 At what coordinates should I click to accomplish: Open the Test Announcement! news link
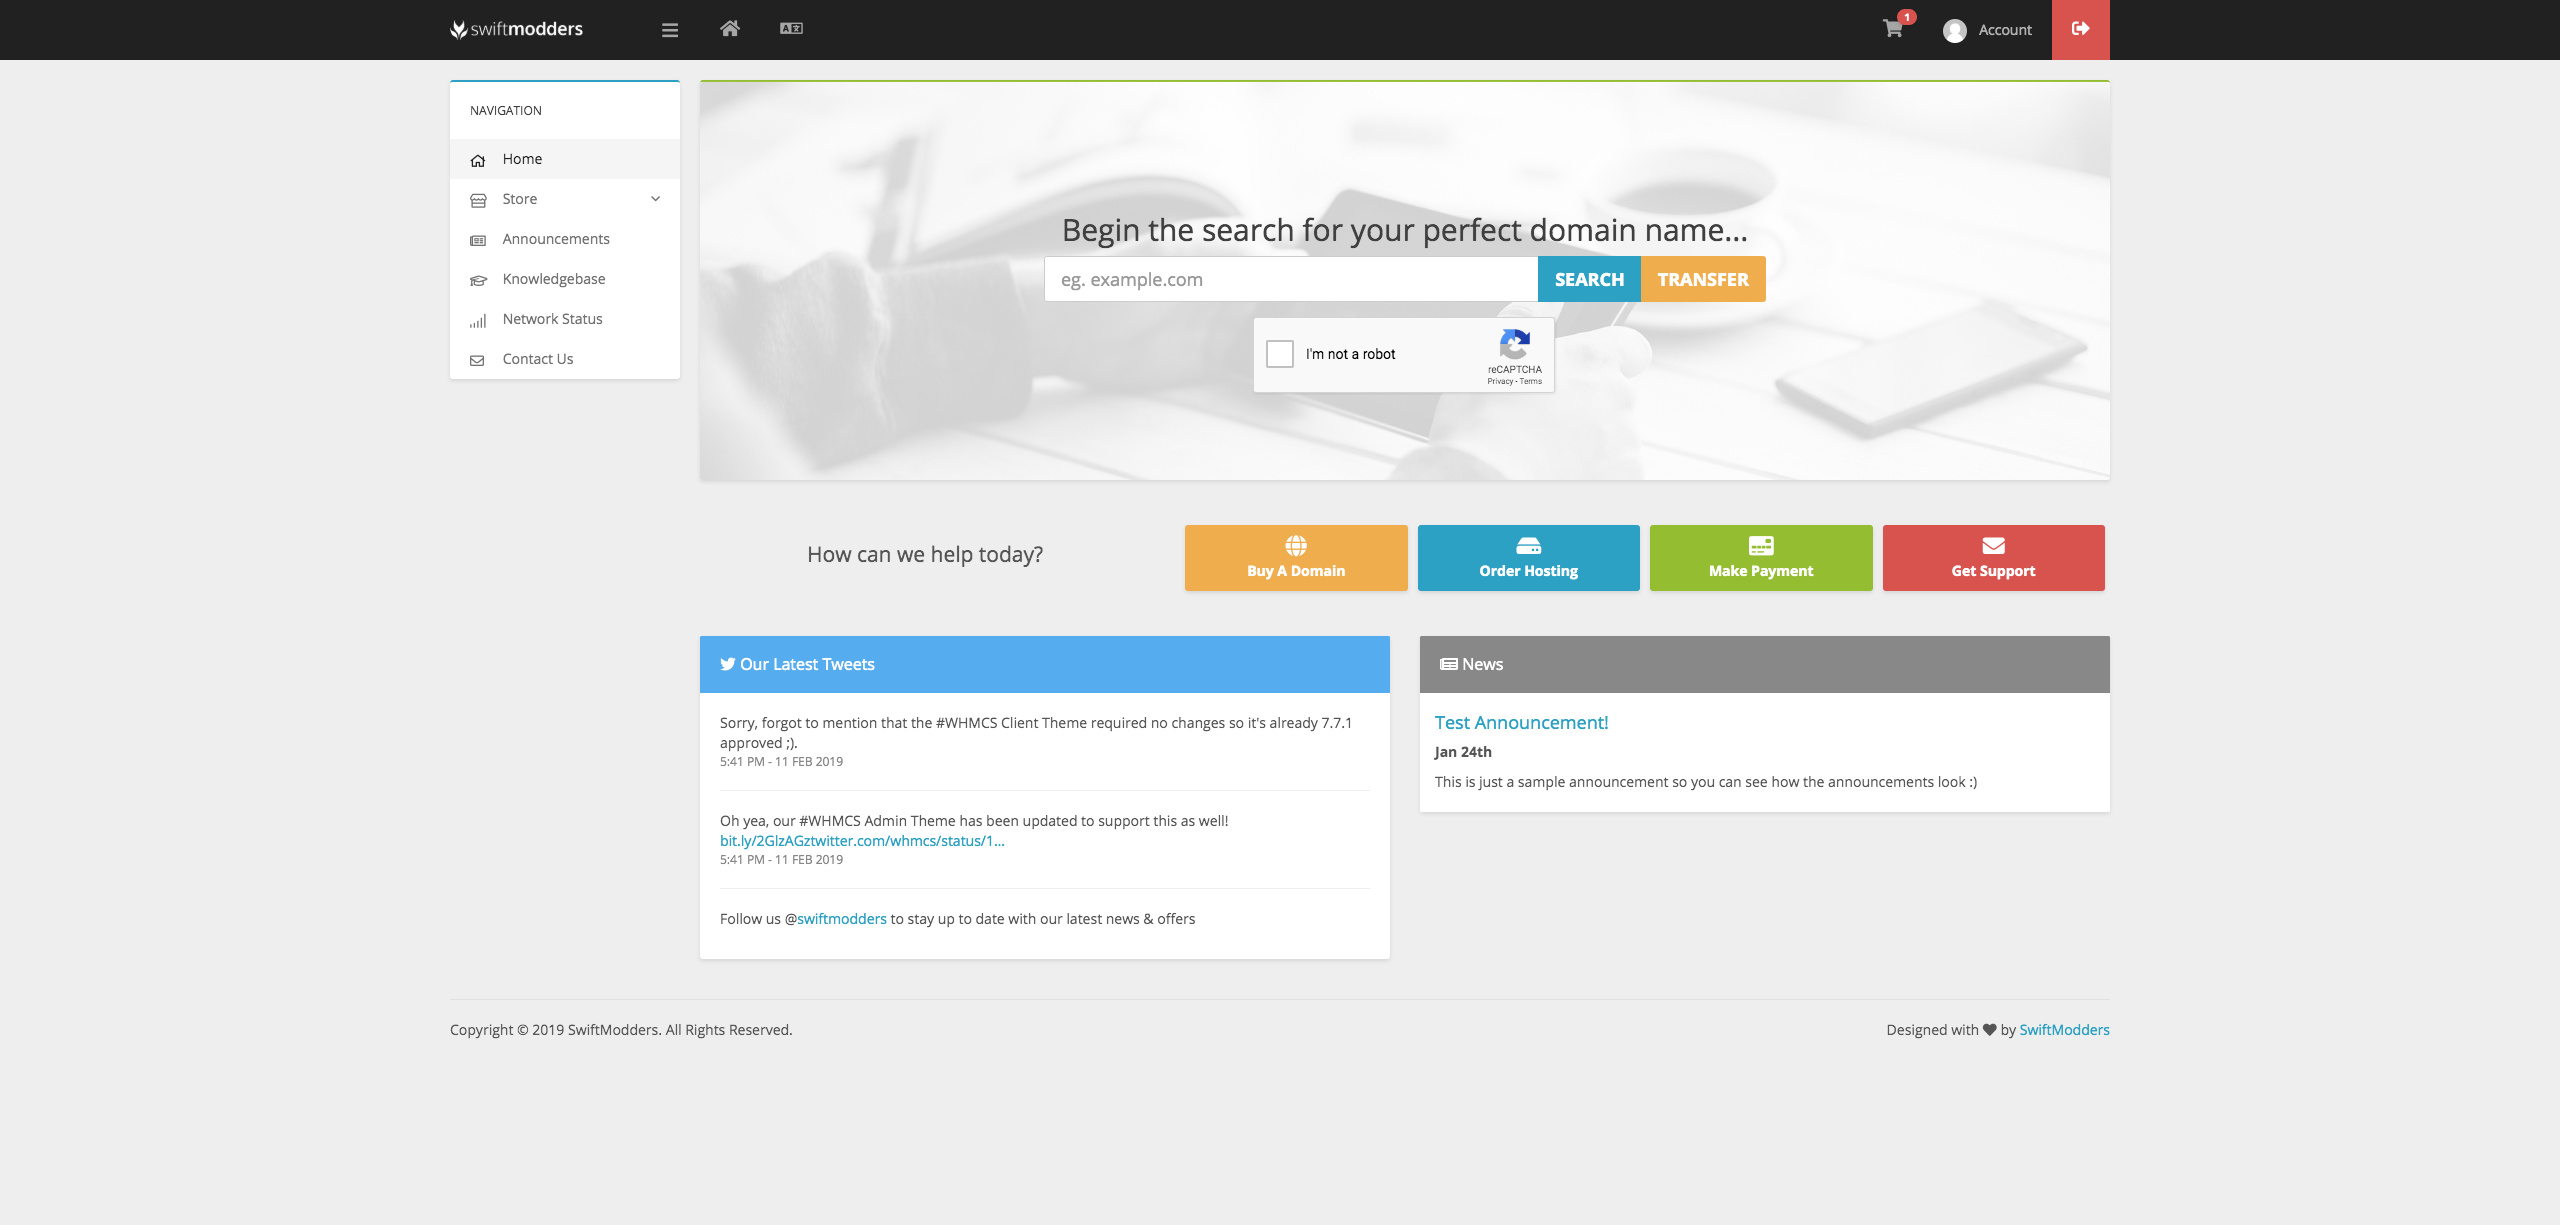(x=1521, y=723)
